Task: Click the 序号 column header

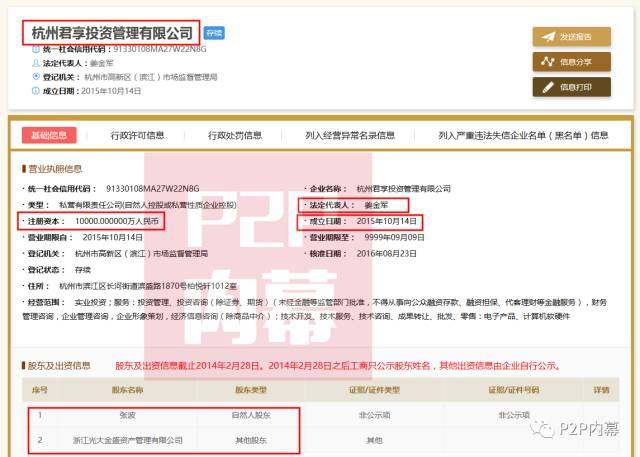Action: pos(40,390)
